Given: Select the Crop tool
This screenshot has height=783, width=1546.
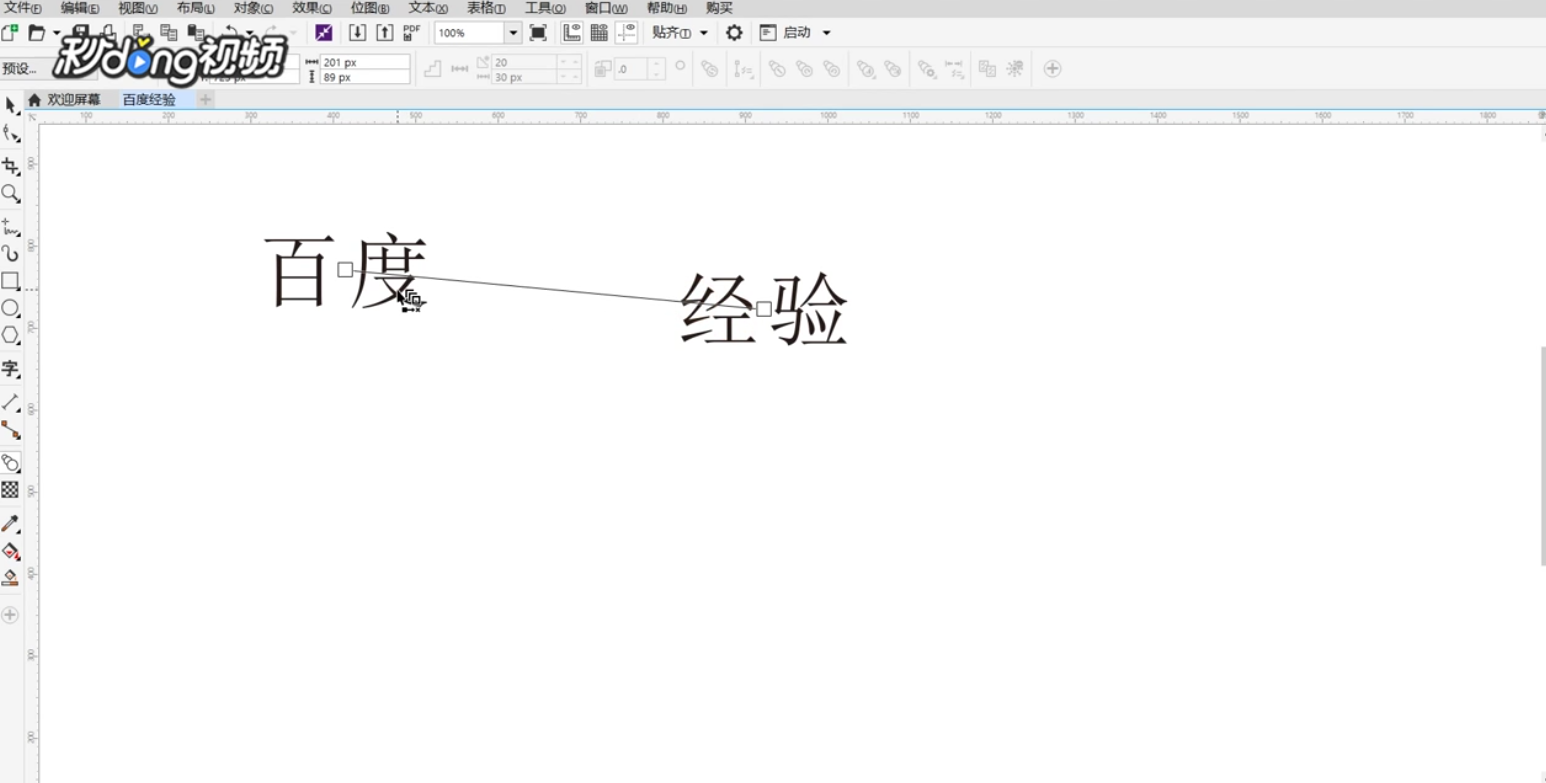Looking at the screenshot, I should [10, 166].
